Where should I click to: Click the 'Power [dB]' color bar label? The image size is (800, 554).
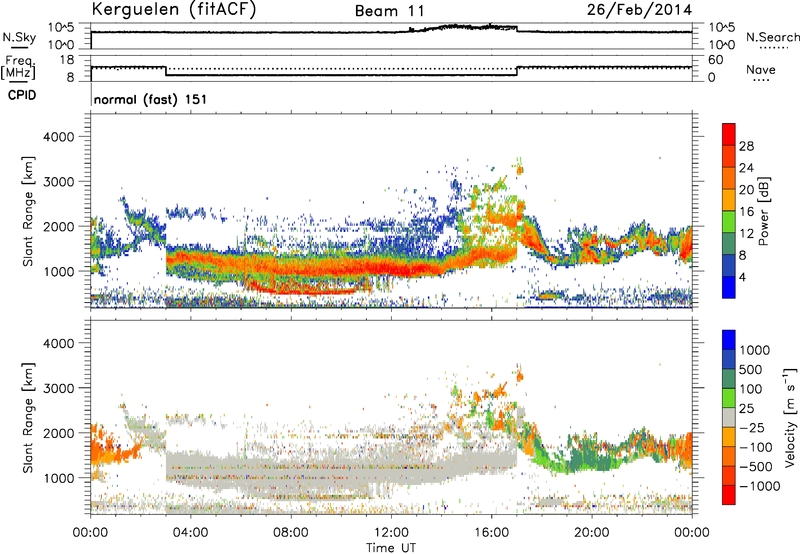click(x=763, y=211)
